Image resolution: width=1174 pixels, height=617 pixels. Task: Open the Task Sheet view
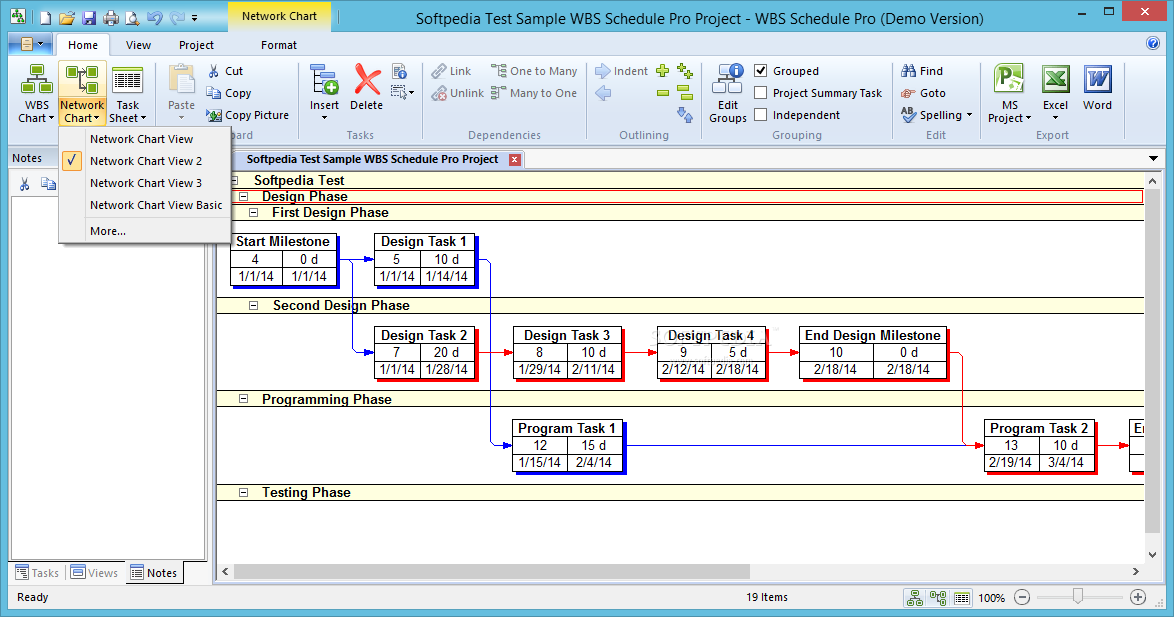coord(127,94)
